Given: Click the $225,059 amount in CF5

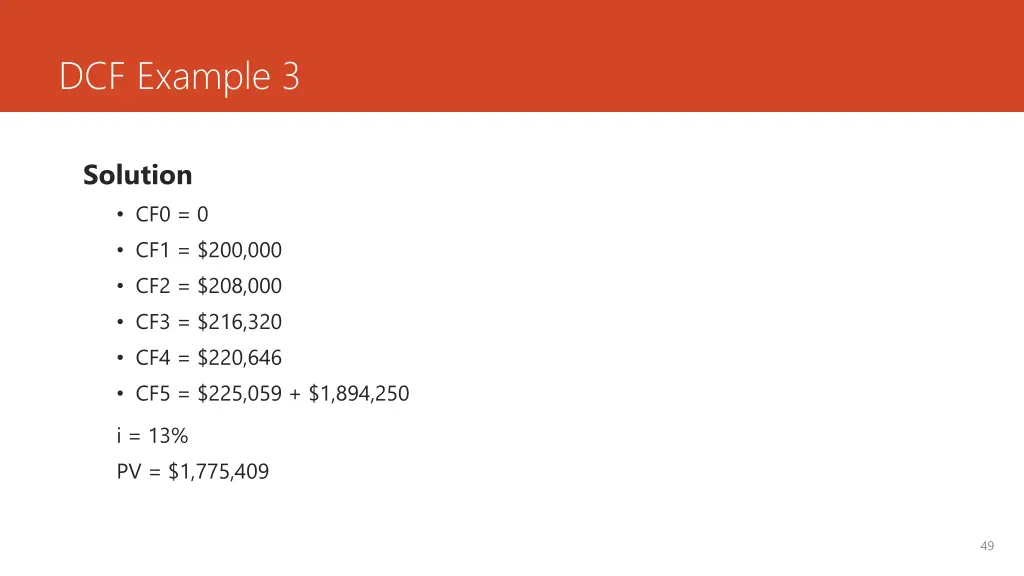Looking at the screenshot, I should click(x=240, y=394).
